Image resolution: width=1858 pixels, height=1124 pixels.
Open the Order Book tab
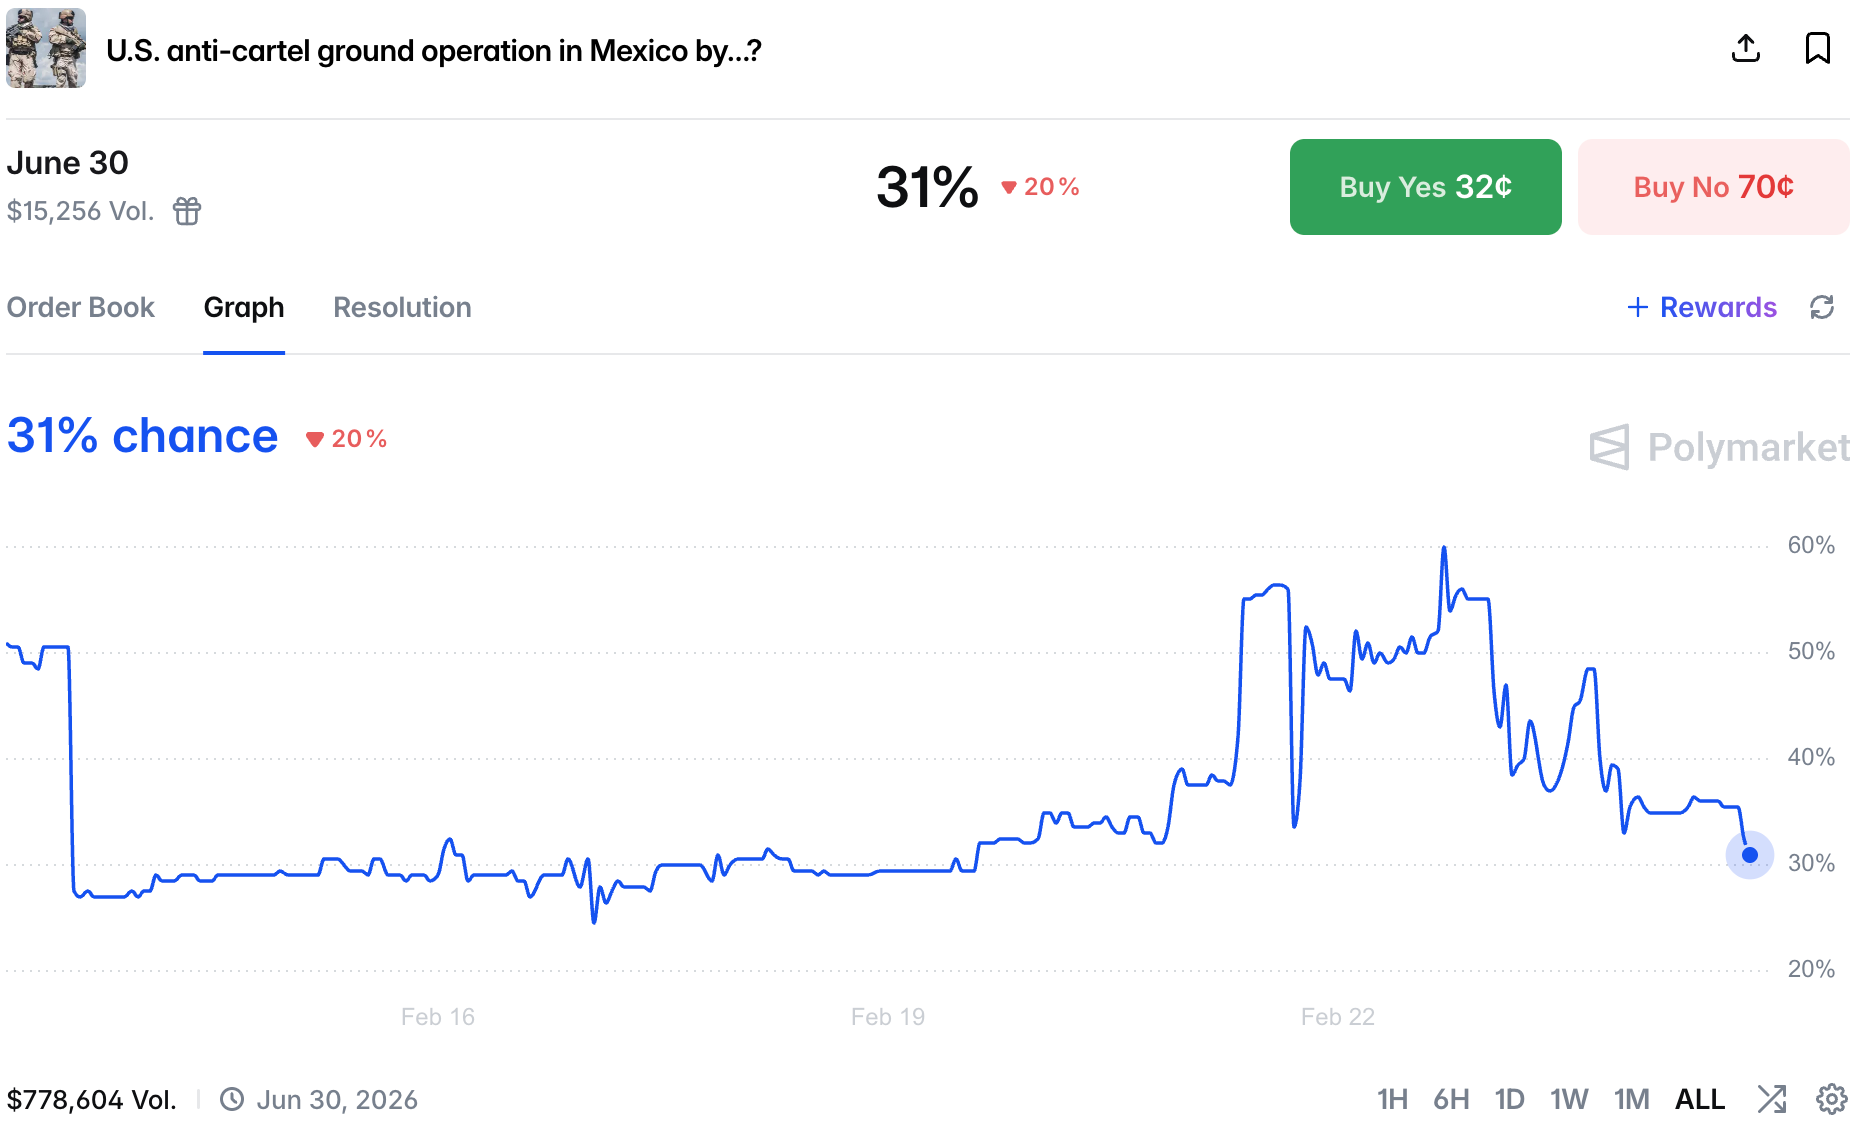point(81,307)
